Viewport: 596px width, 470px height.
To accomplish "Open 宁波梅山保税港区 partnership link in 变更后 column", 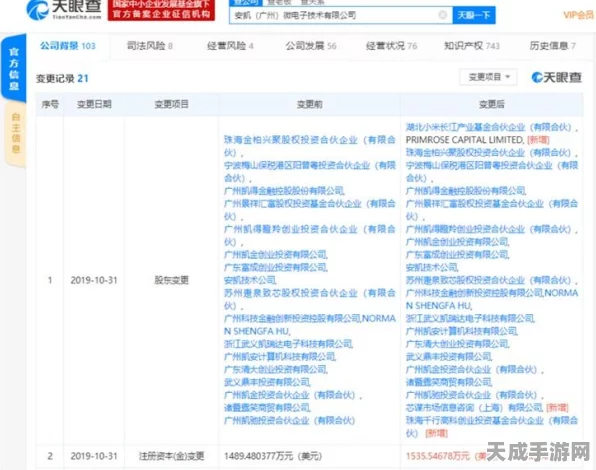I will pos(491,171).
